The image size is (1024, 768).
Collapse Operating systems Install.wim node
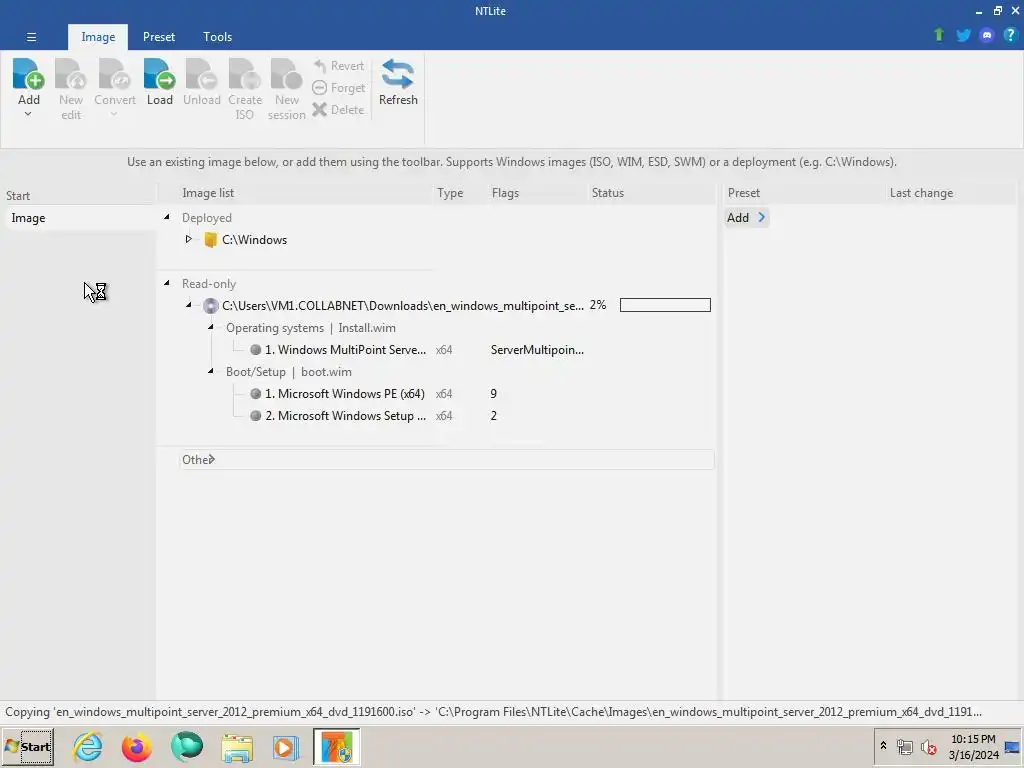tap(210, 327)
